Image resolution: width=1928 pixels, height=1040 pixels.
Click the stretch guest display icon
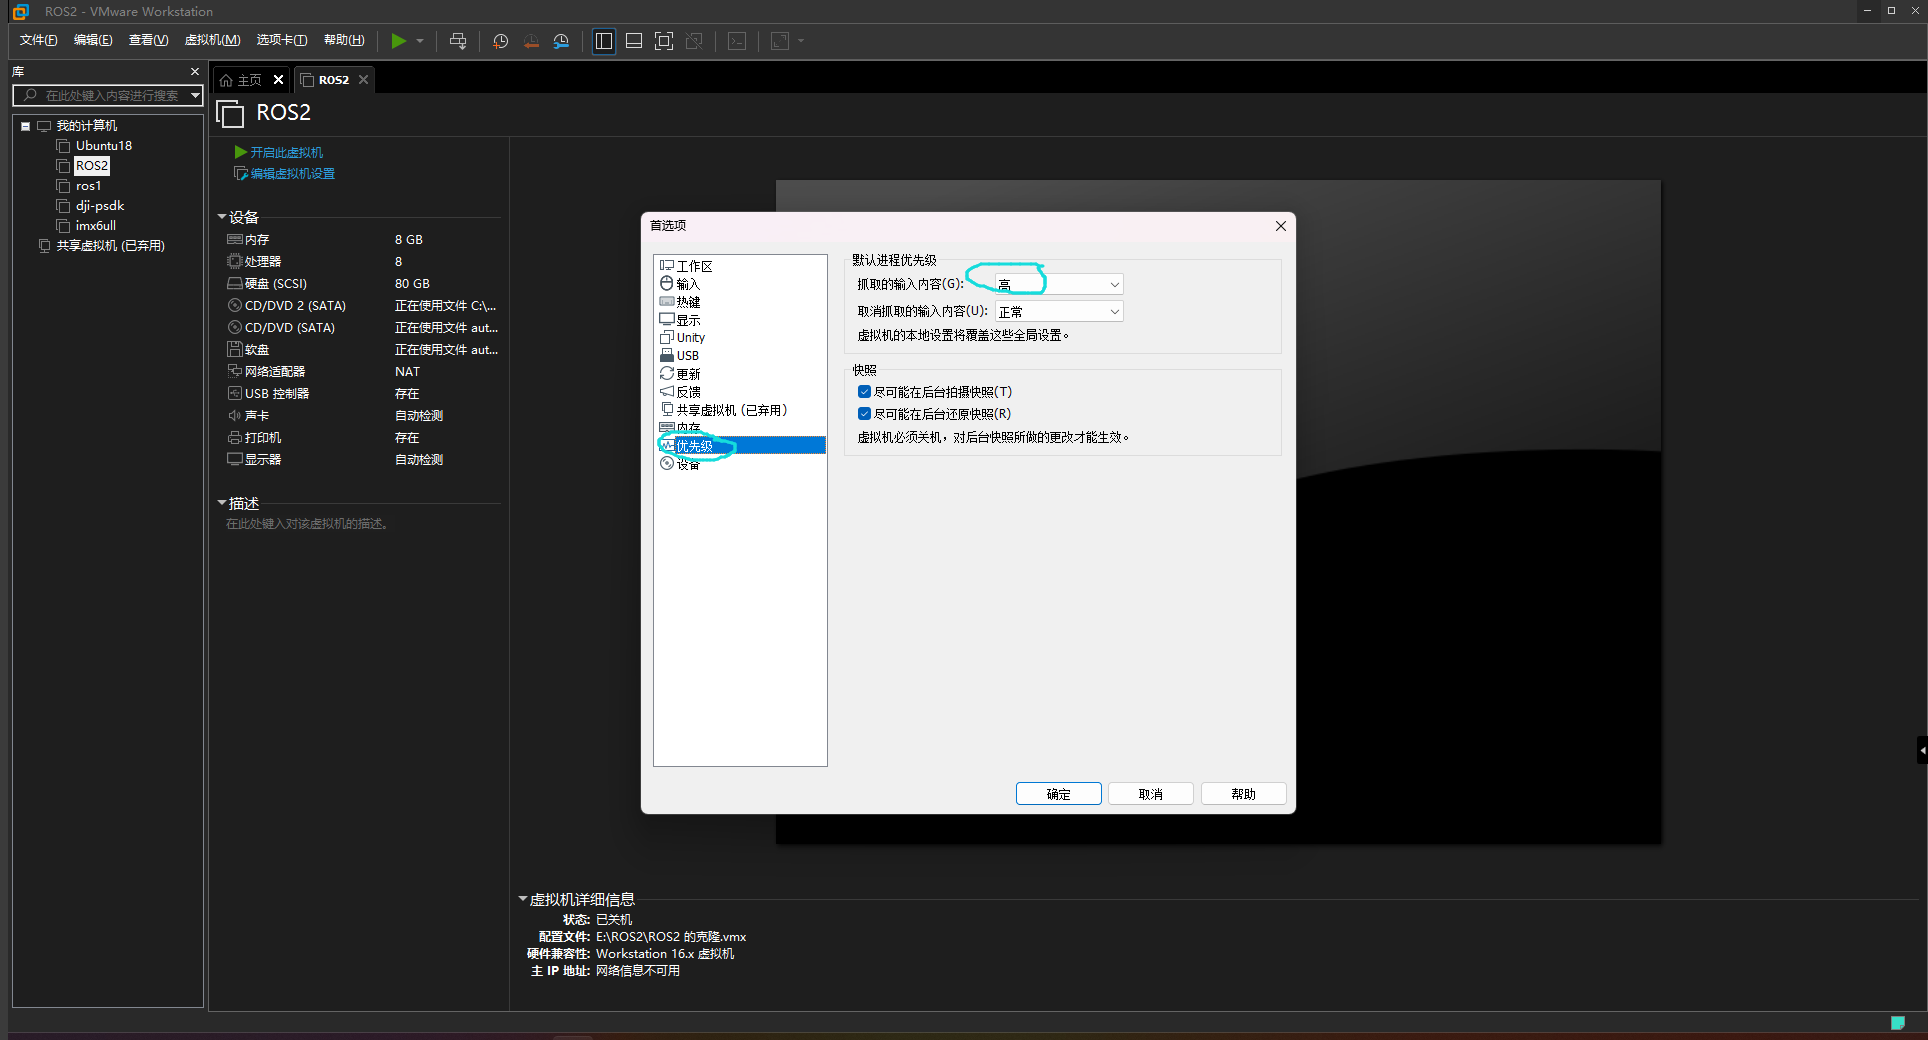pos(780,41)
